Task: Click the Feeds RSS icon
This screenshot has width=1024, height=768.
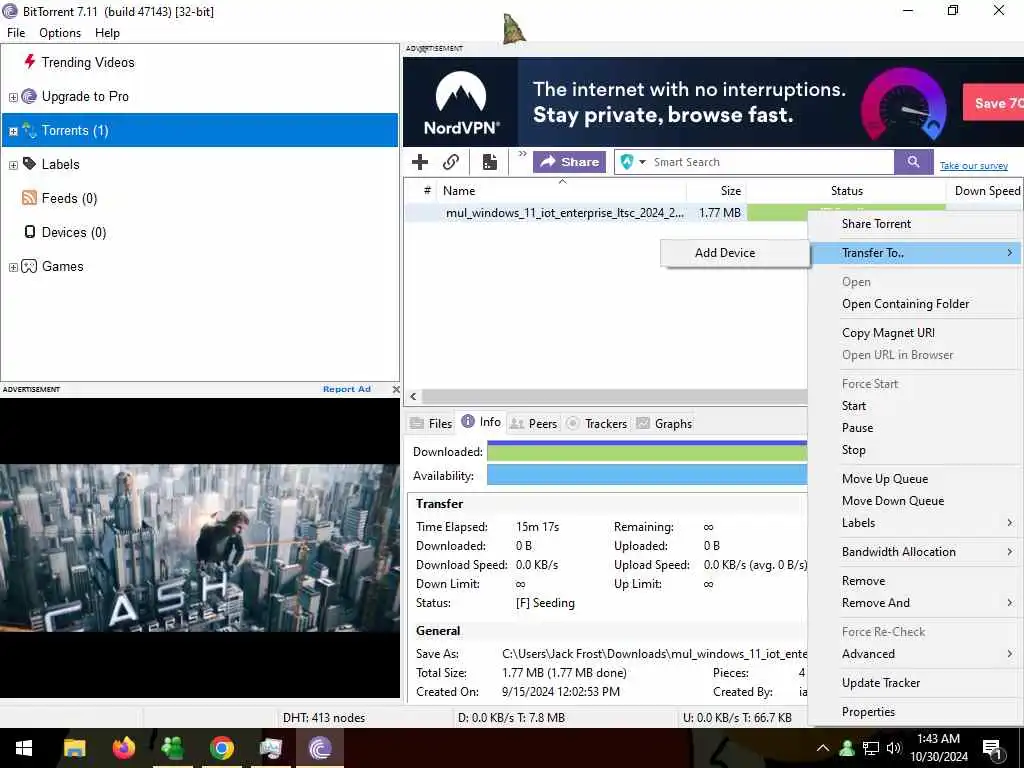Action: coord(29,198)
